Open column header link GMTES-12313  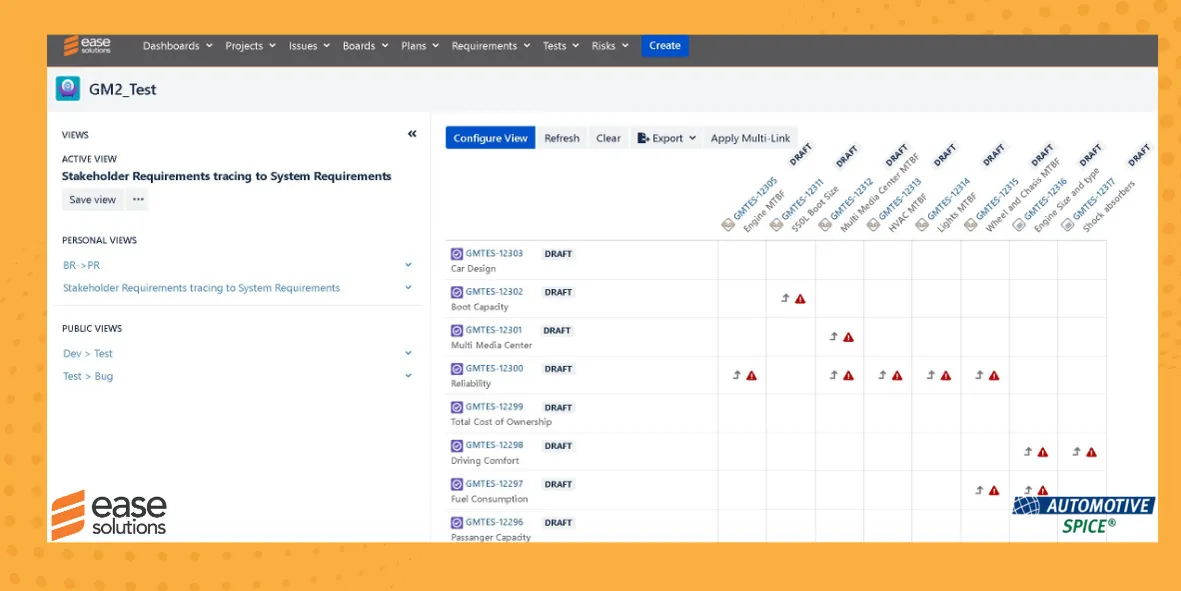point(901,201)
